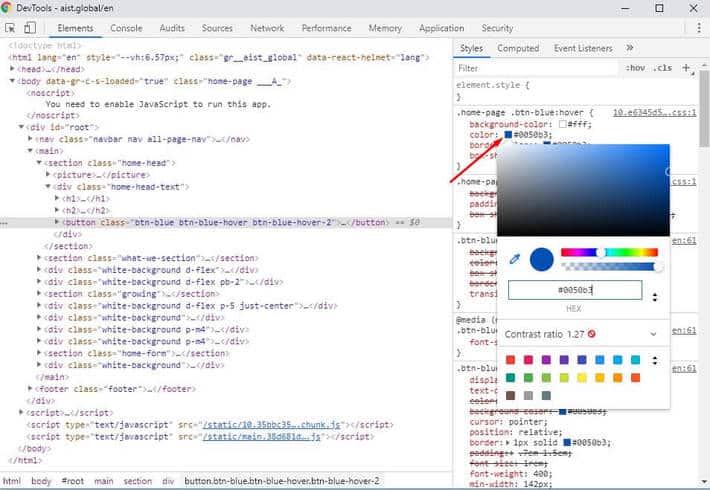Open the Console tab
Screen dimensions: 710x490
click(x=126, y=28)
